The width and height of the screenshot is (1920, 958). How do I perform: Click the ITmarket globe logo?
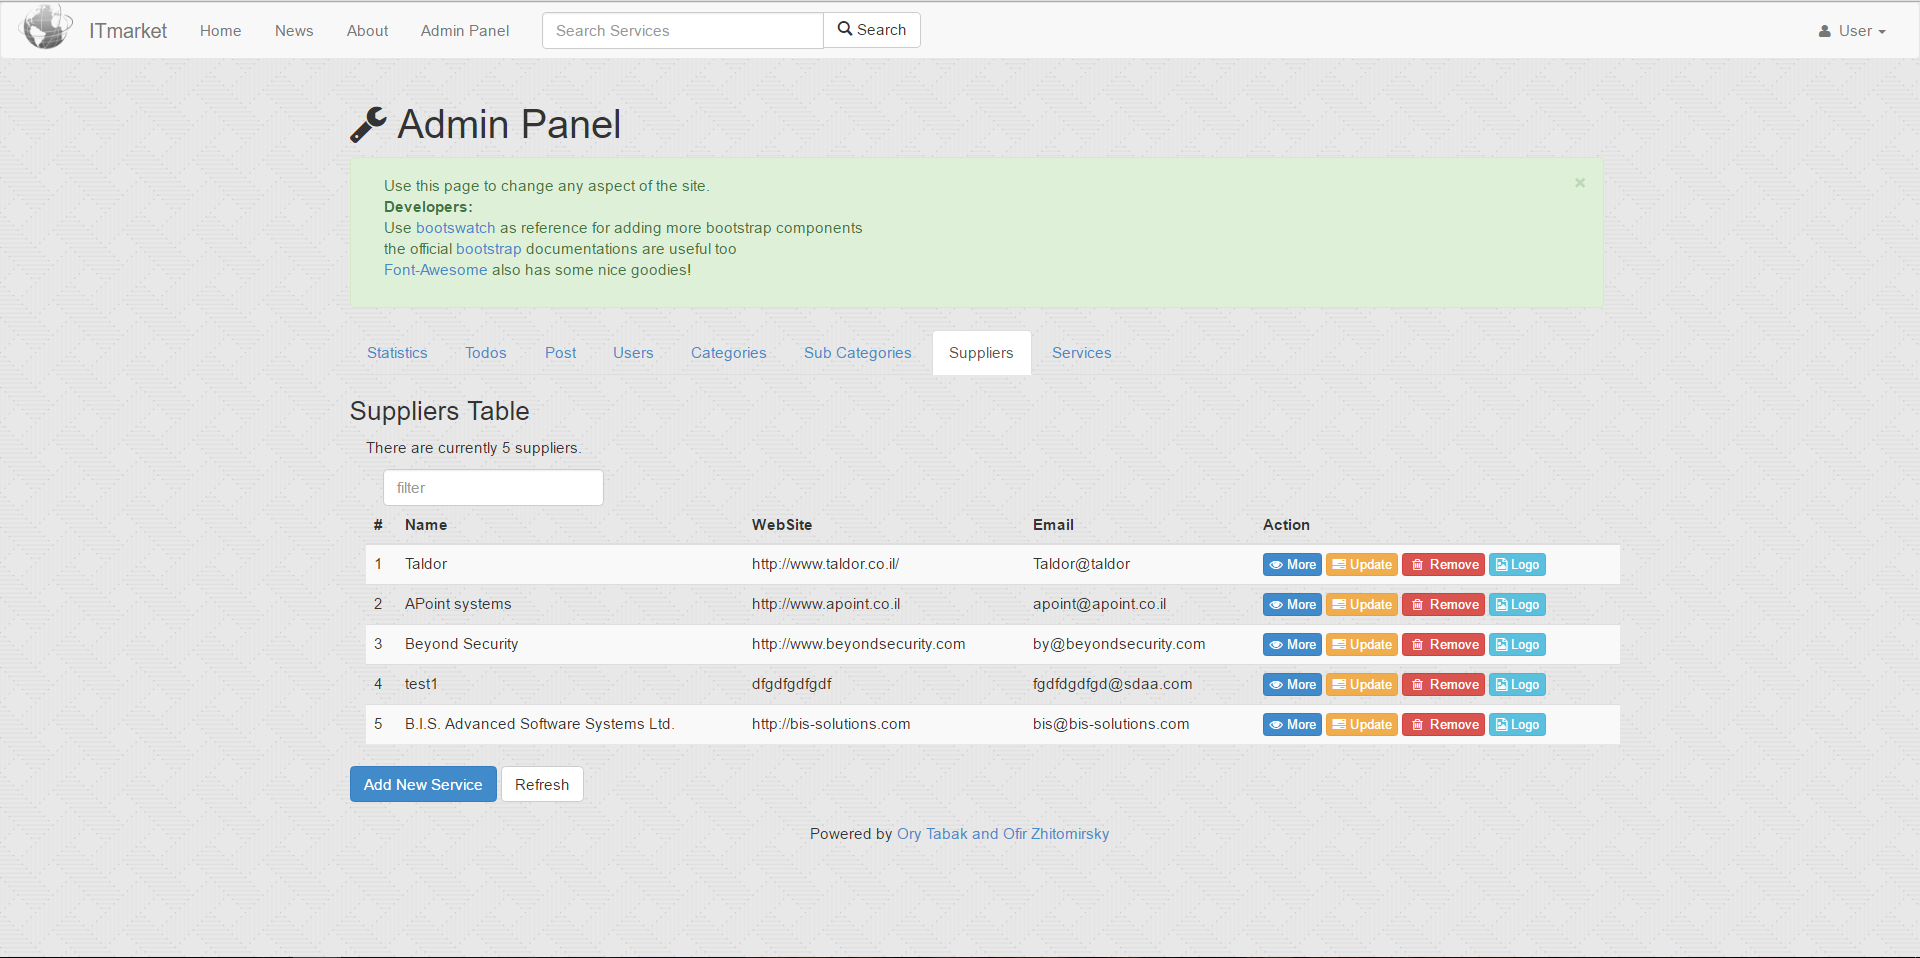click(x=47, y=27)
